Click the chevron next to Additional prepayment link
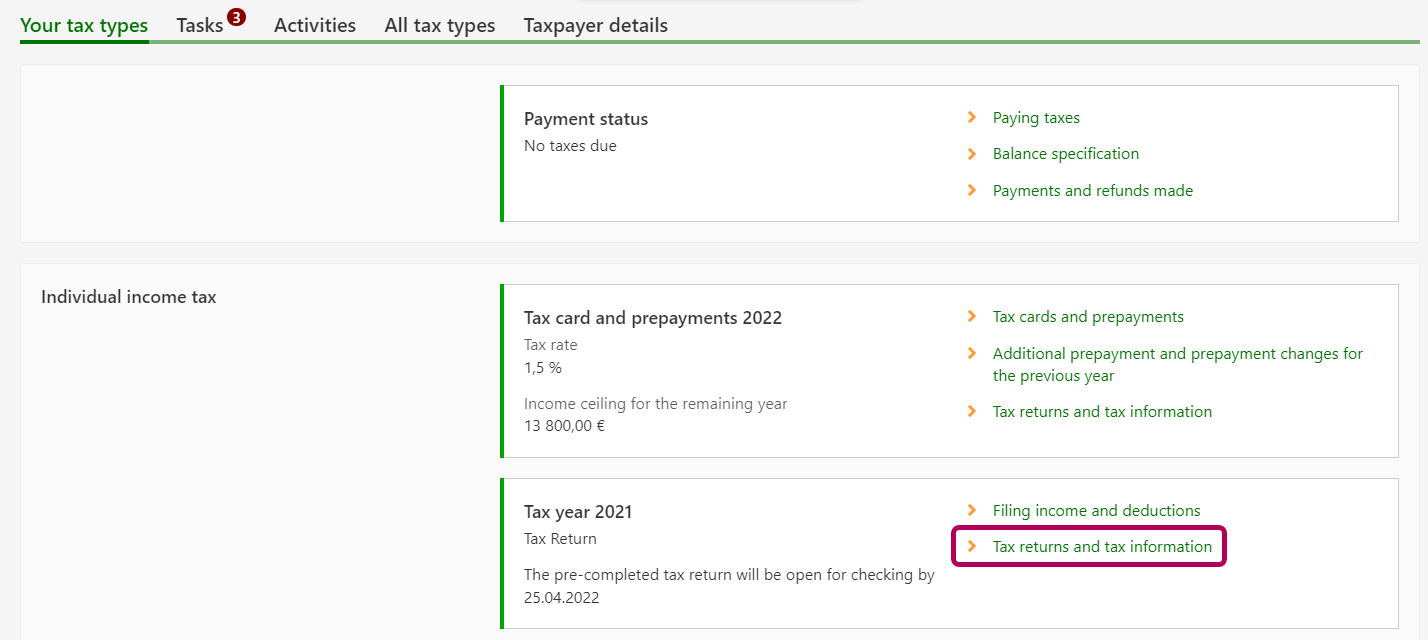This screenshot has width=1428, height=640. [972, 354]
